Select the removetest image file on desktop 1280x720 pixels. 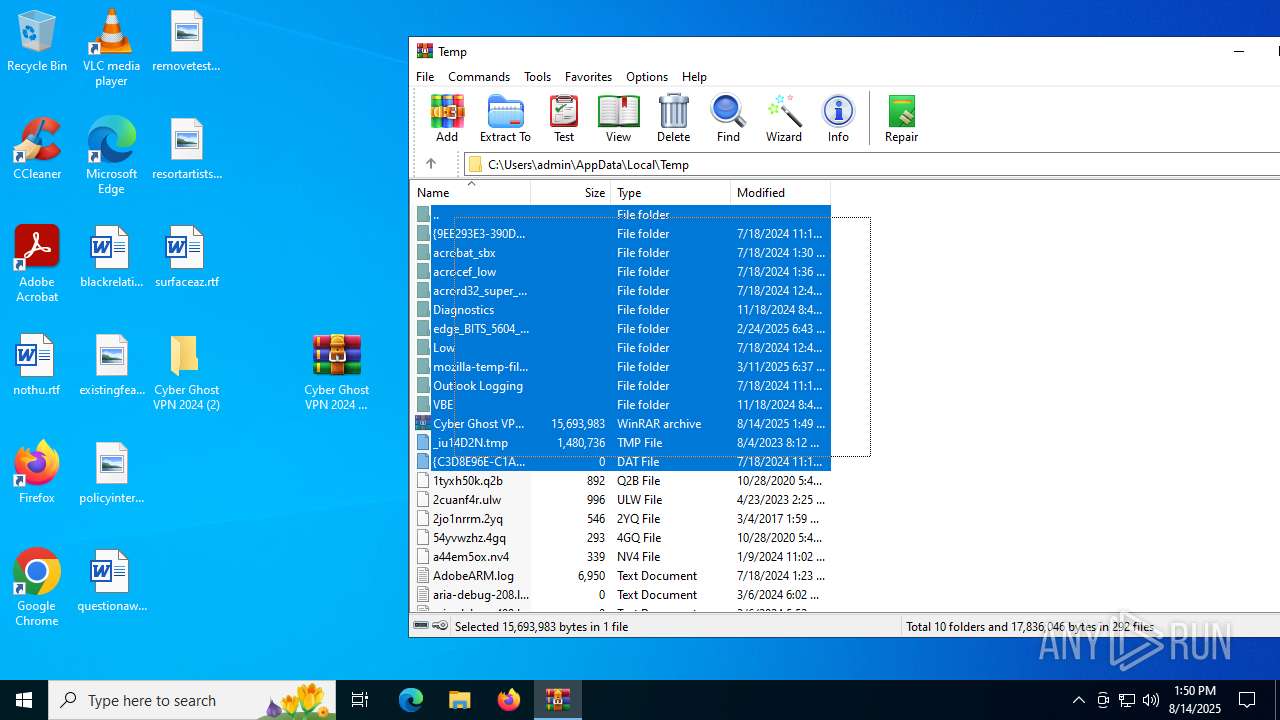[186, 41]
